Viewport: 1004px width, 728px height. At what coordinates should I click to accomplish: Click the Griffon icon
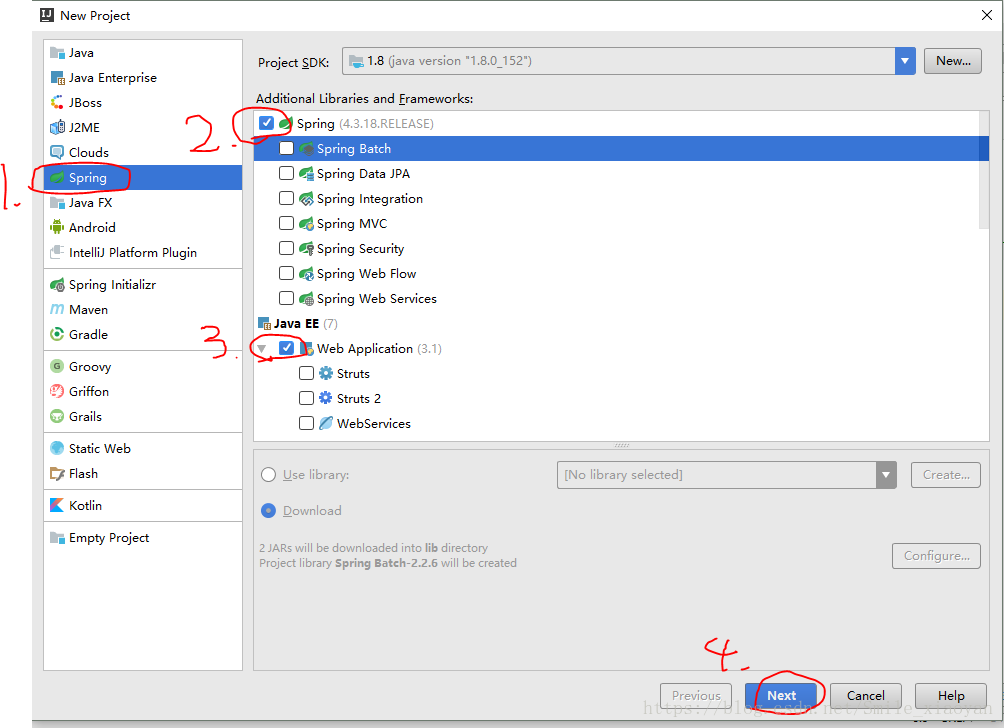coord(57,391)
